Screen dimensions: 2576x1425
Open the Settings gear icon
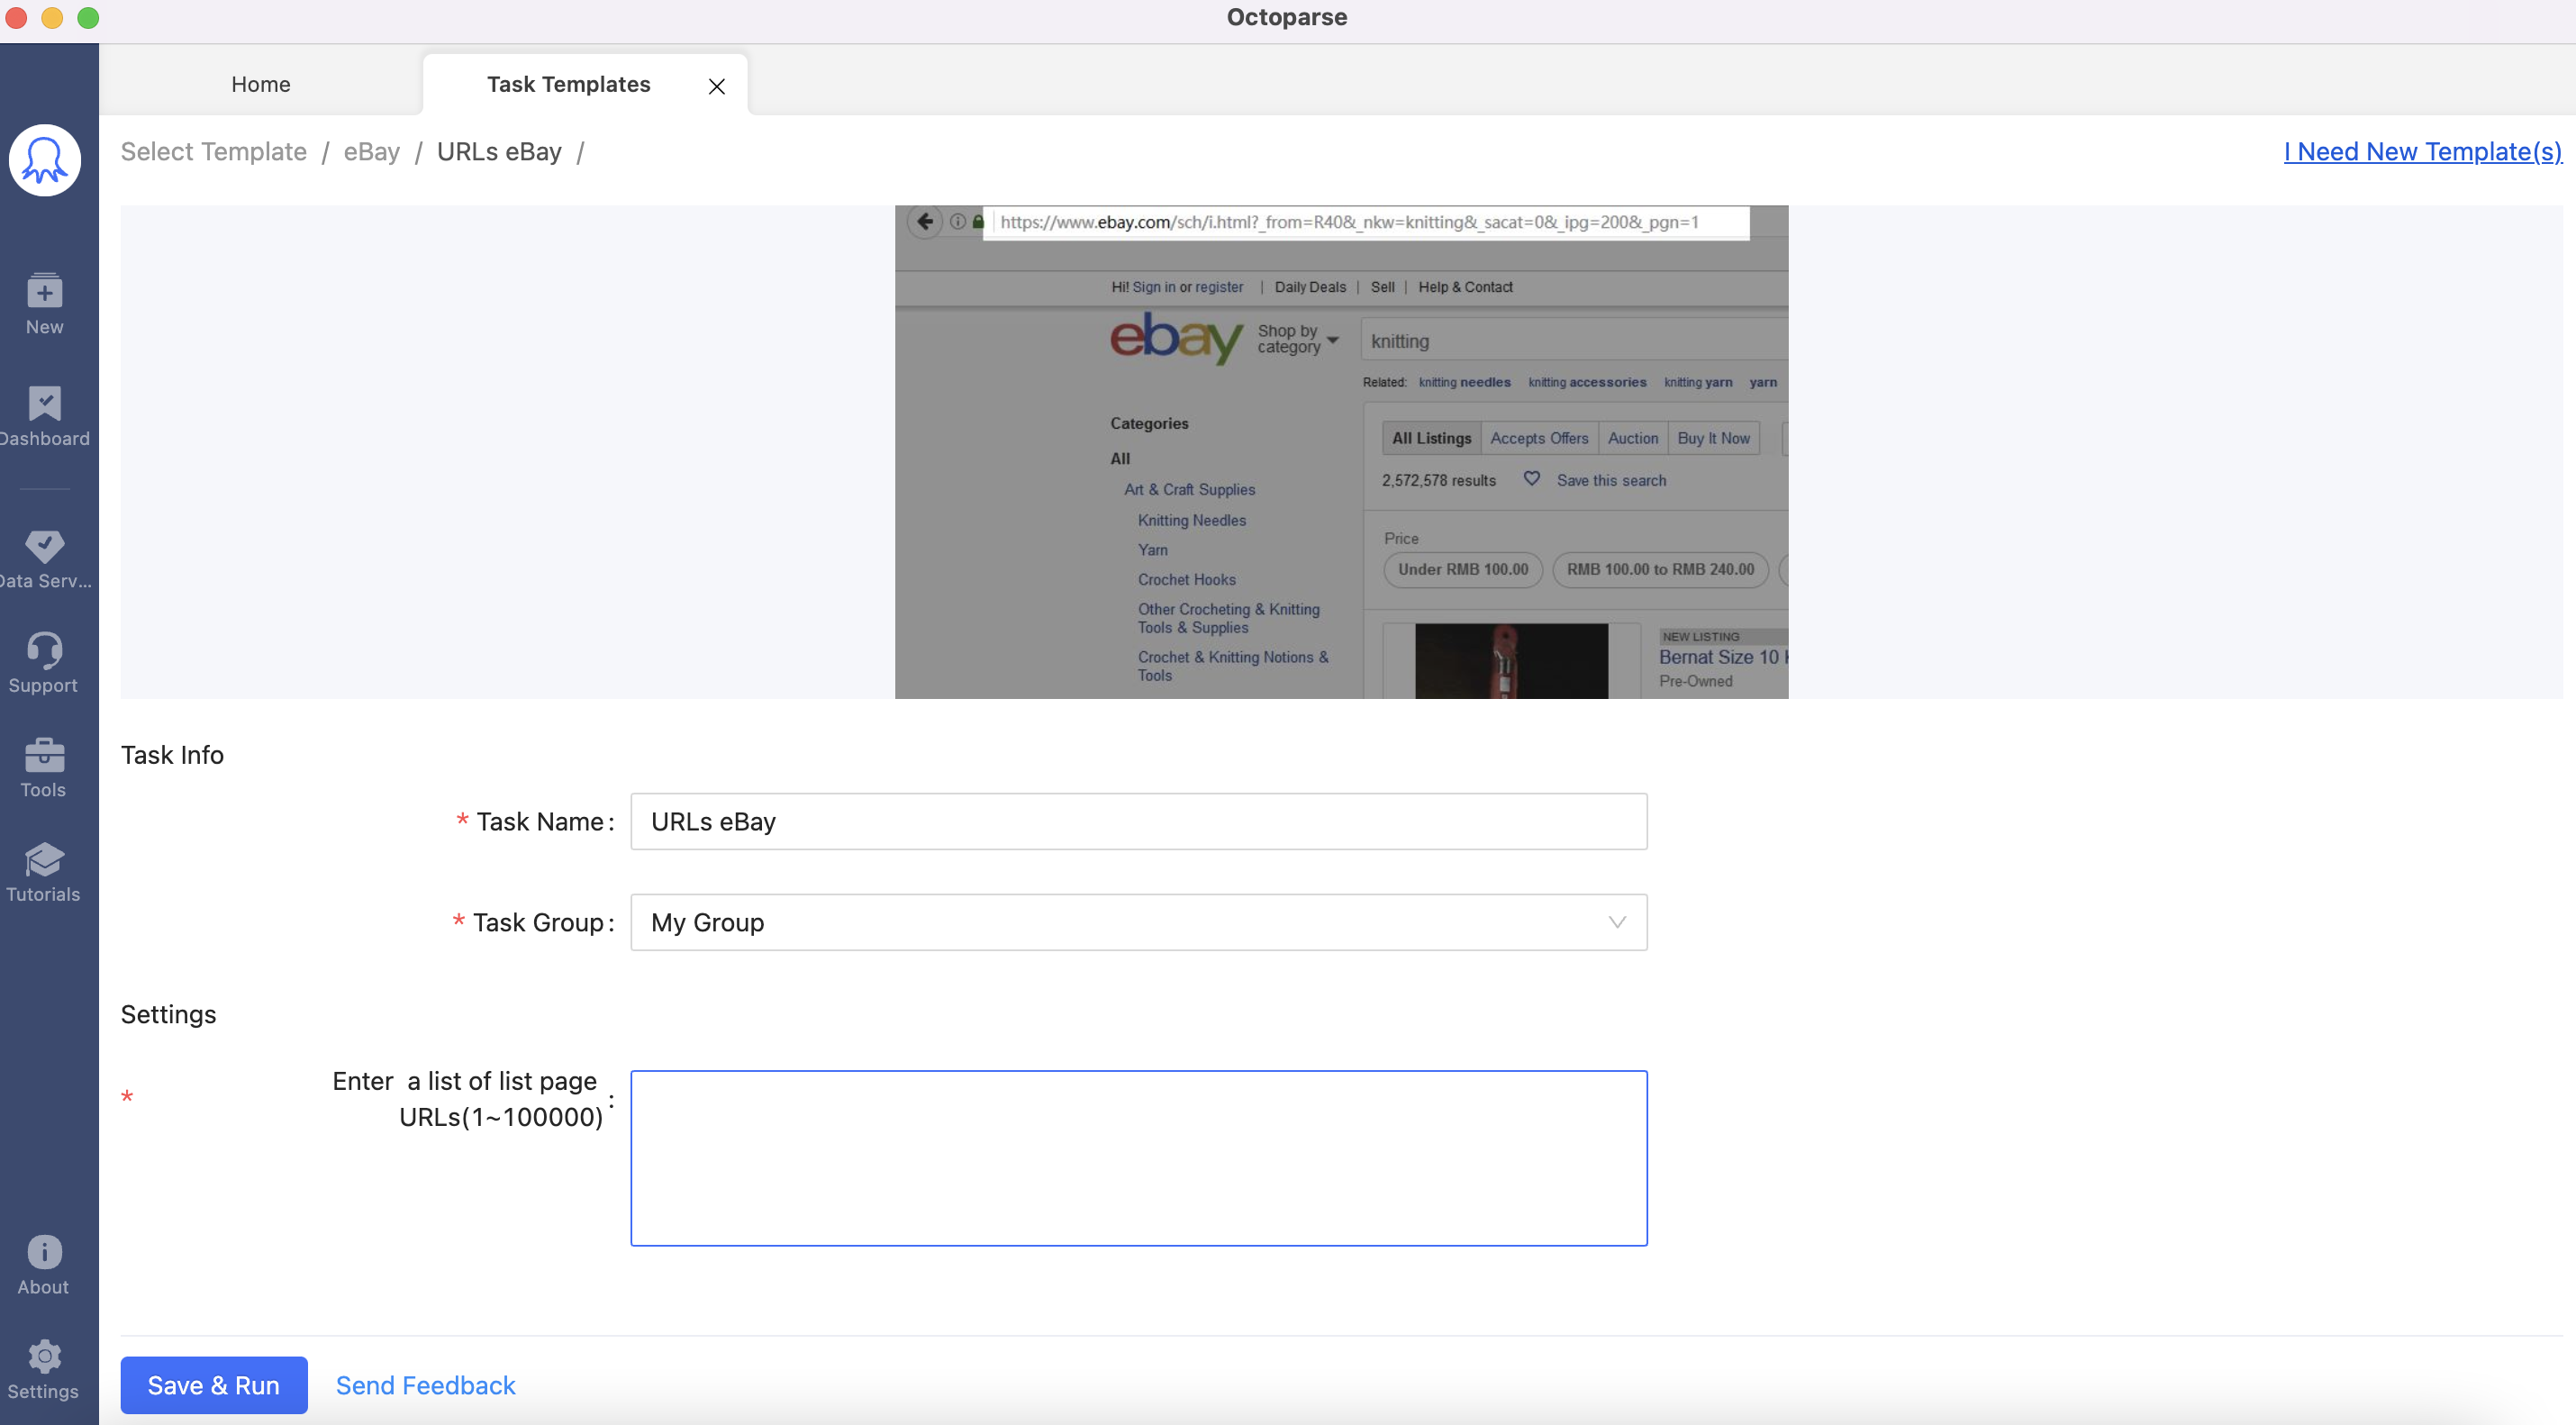tap(44, 1370)
